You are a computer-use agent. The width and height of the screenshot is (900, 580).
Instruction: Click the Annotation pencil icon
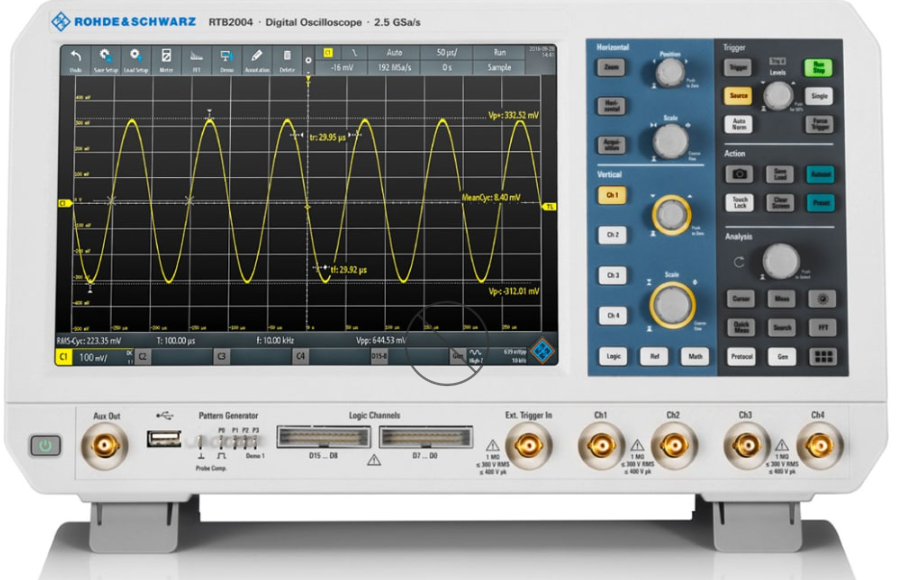point(256,59)
